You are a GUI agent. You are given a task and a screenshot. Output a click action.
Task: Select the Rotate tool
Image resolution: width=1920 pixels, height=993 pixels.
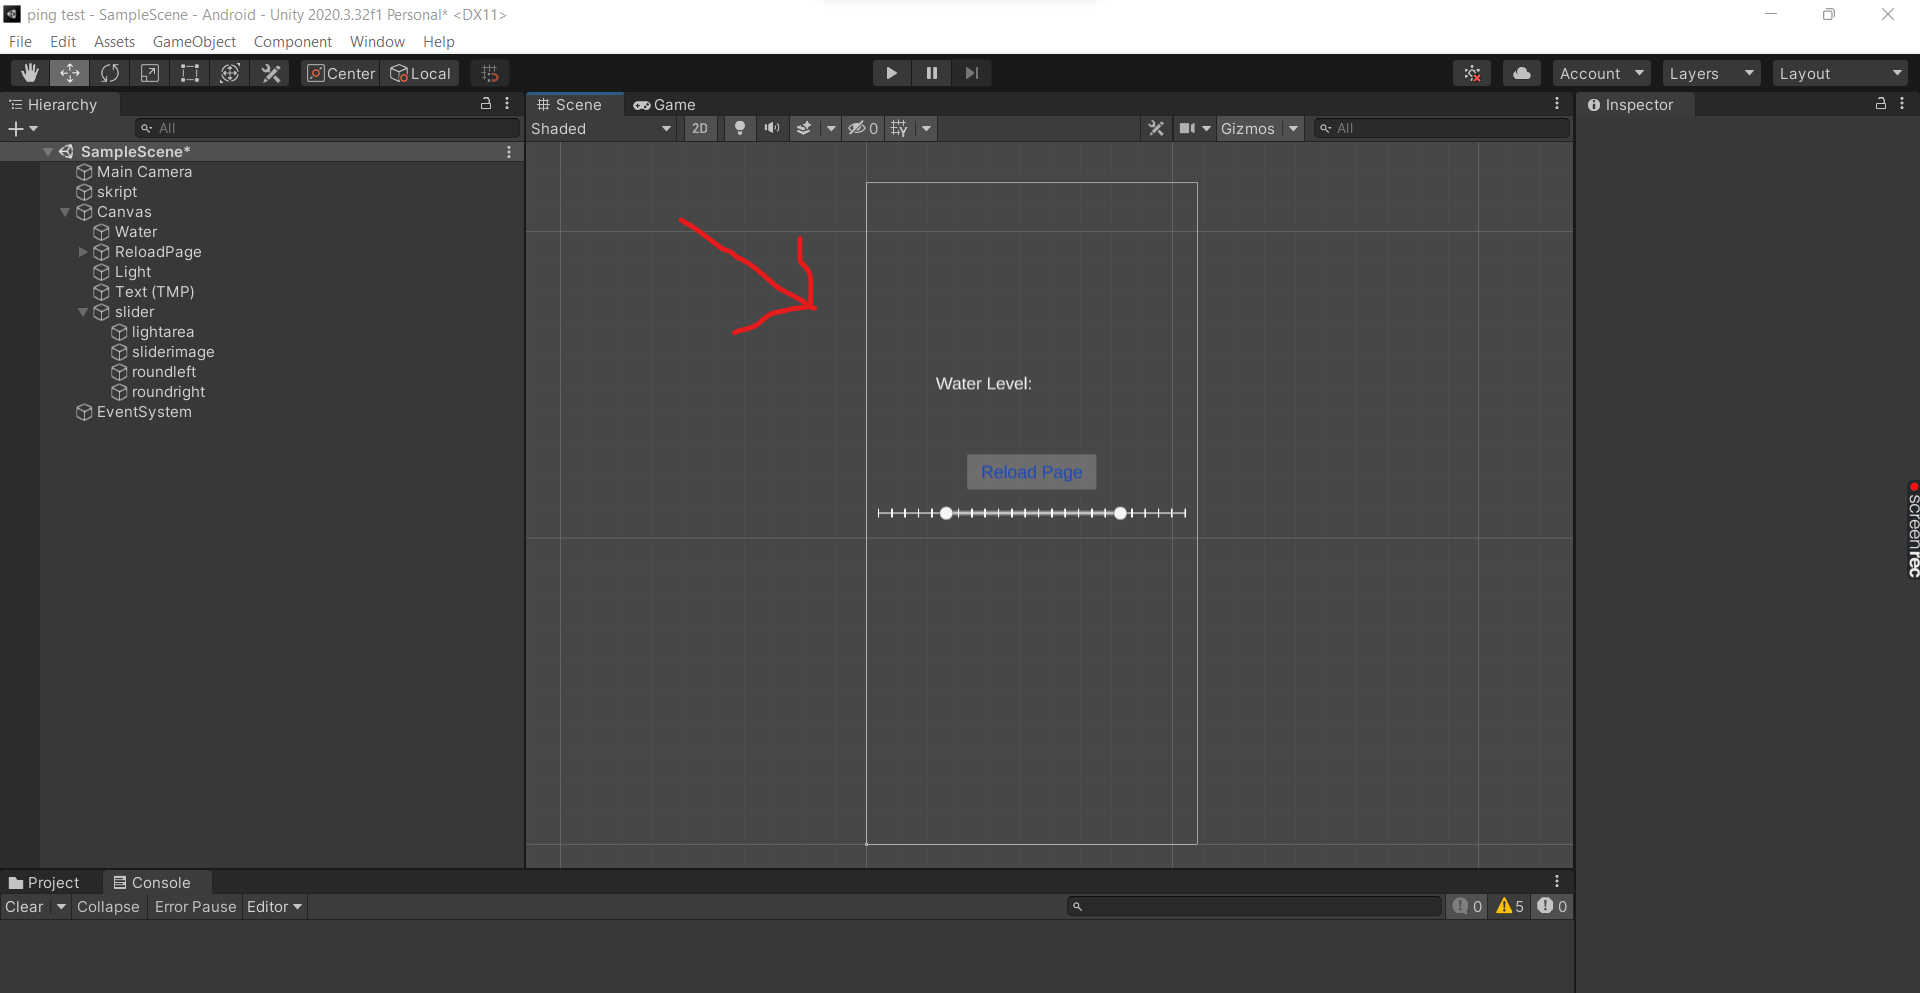pos(110,72)
